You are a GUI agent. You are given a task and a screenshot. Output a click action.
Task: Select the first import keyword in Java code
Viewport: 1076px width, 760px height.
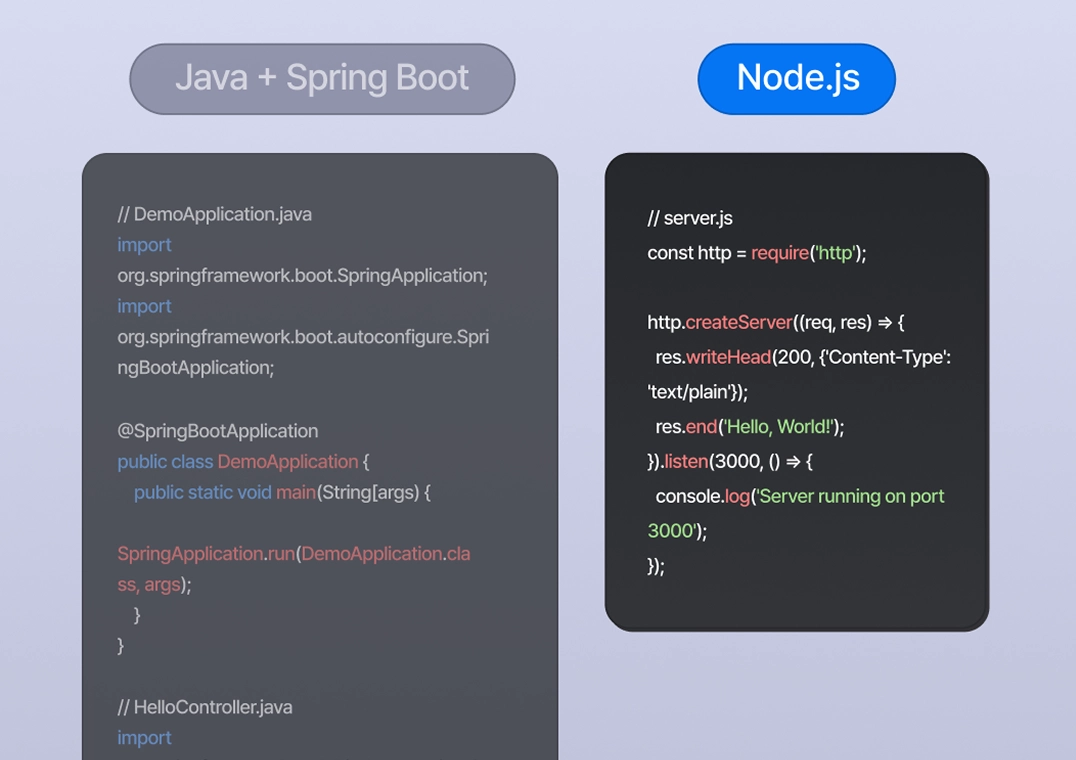pyautogui.click(x=144, y=245)
